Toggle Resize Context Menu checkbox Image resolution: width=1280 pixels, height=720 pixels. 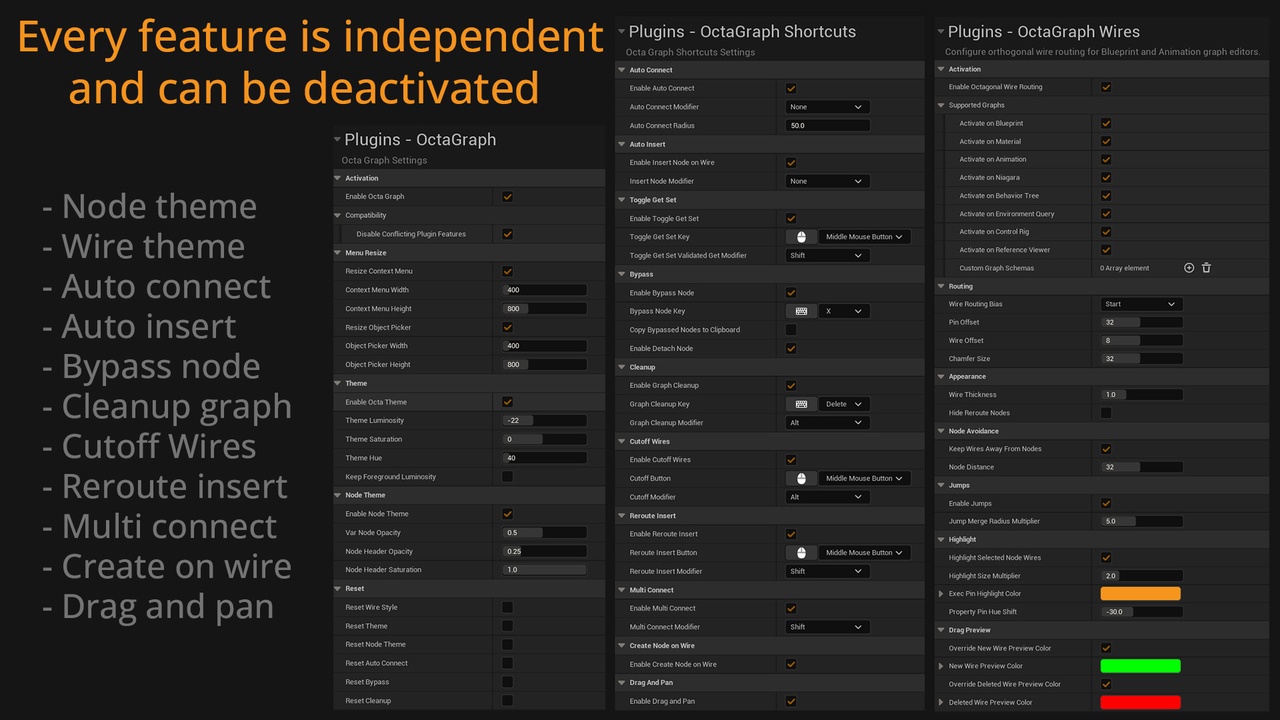click(x=507, y=271)
